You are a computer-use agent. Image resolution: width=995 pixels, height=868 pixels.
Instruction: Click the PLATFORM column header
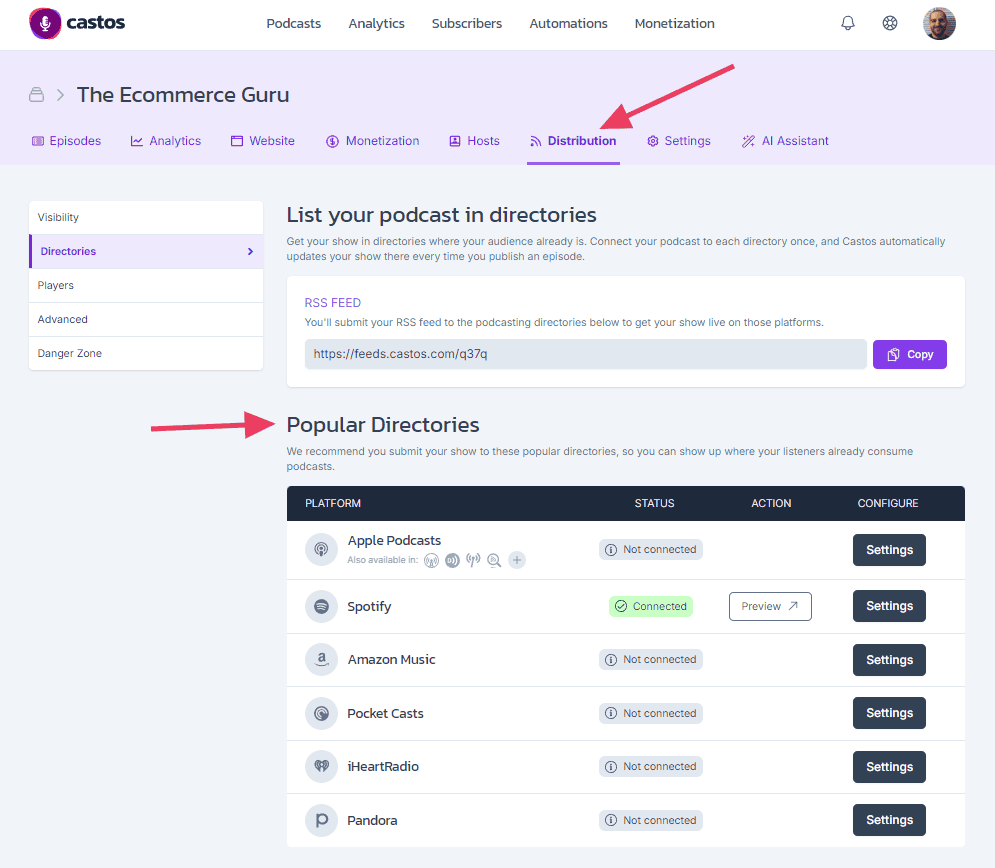coord(333,504)
